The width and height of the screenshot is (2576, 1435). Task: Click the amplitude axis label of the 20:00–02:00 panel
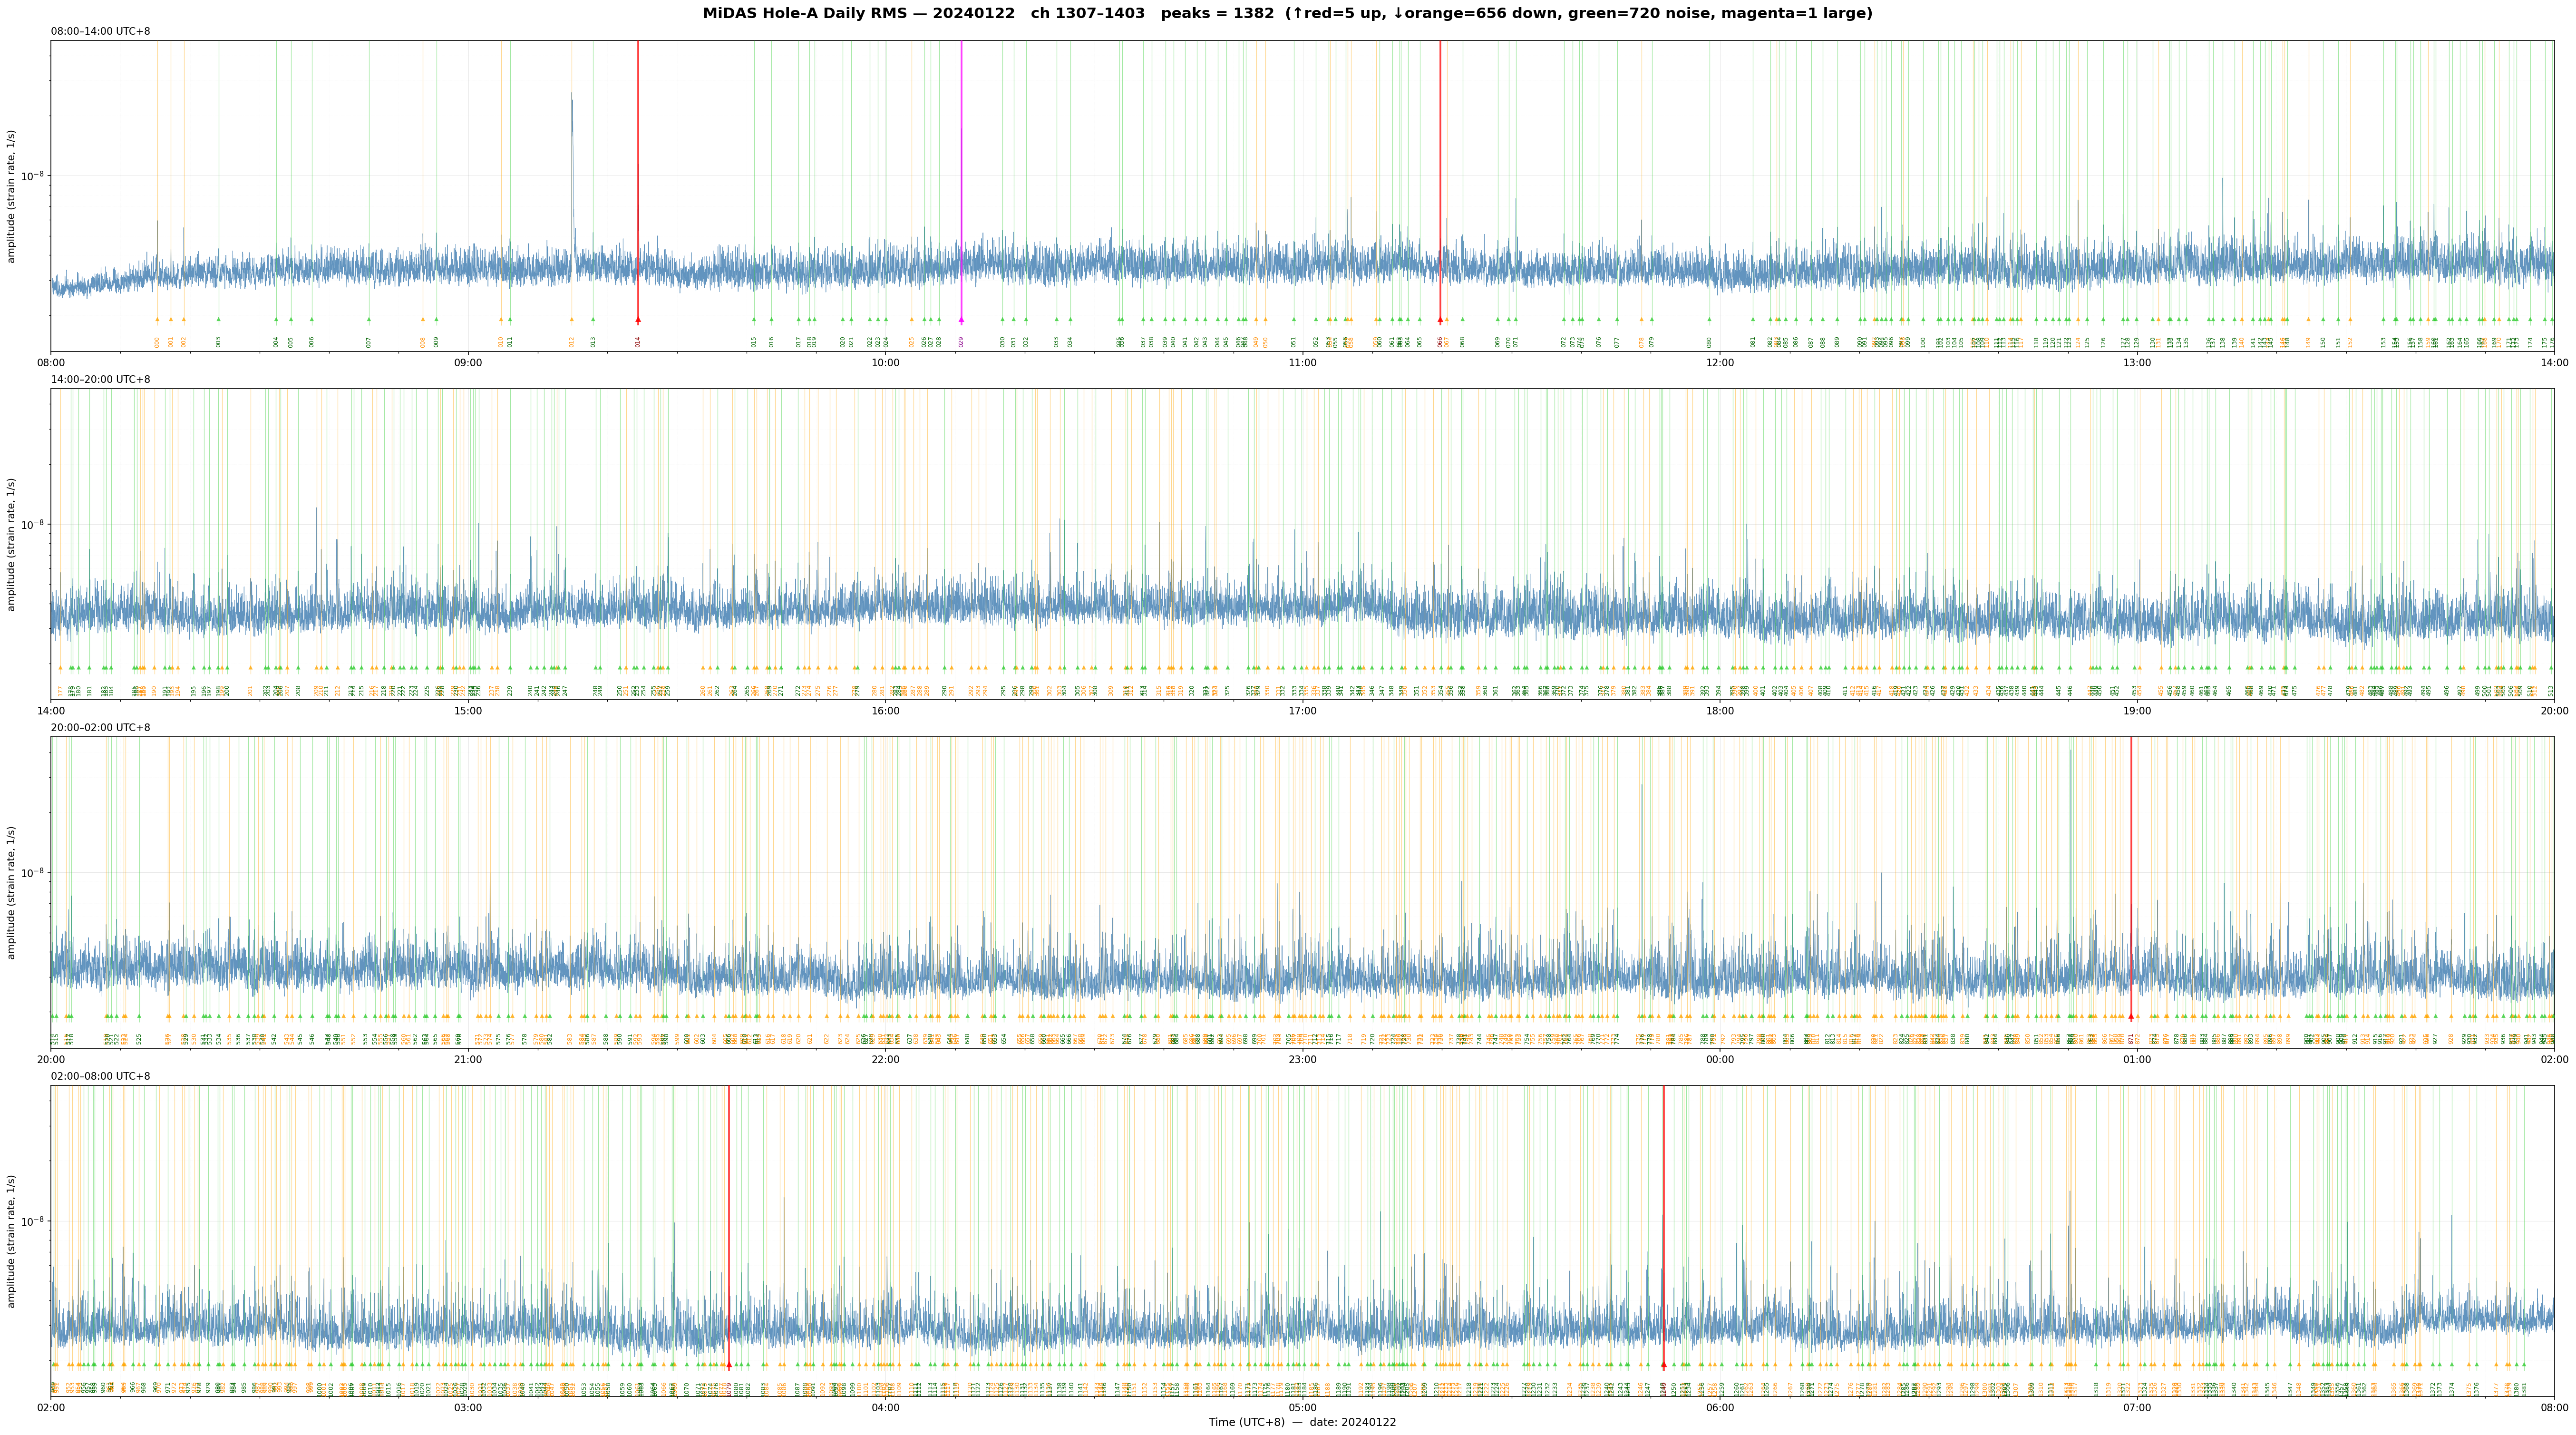pyautogui.click(x=12, y=892)
